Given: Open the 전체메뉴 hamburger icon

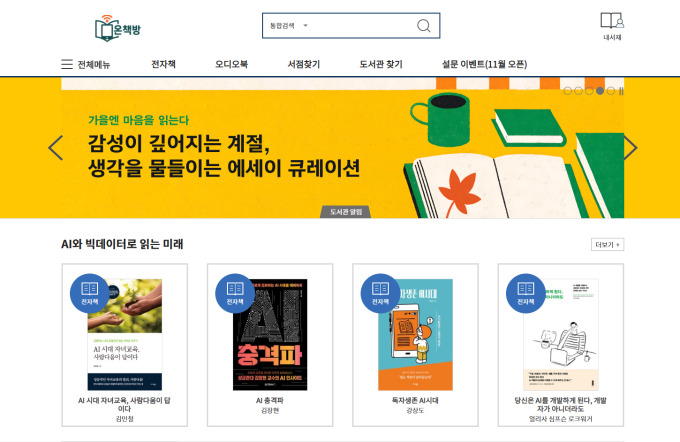Looking at the screenshot, I should (67, 64).
